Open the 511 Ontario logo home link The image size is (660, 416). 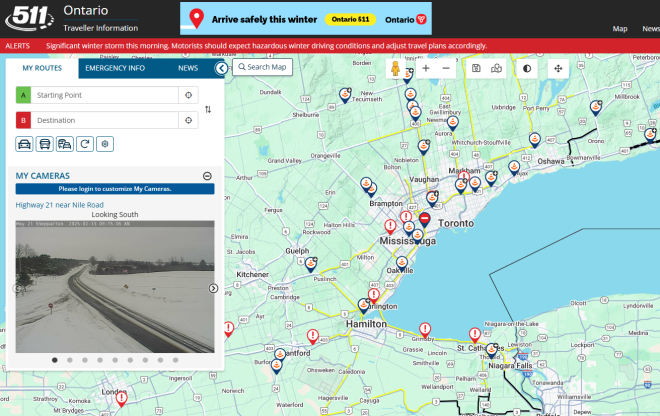pyautogui.click(x=29, y=18)
